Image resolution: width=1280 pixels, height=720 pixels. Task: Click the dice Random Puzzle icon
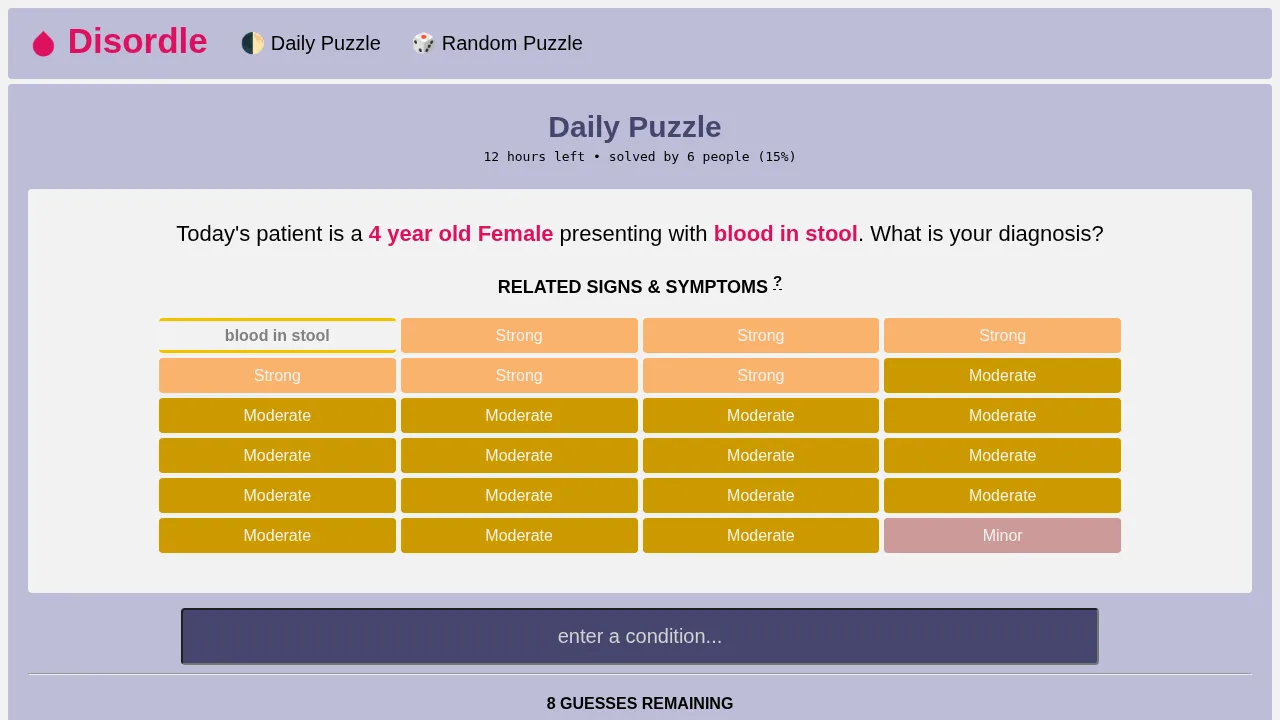click(424, 43)
